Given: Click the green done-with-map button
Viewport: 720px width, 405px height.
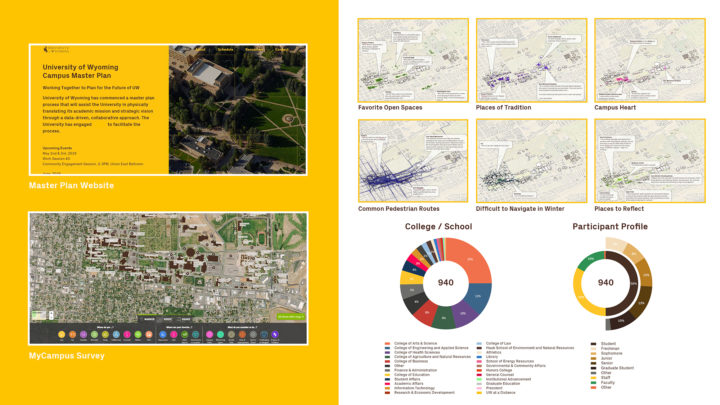Looking at the screenshot, I should 291,317.
